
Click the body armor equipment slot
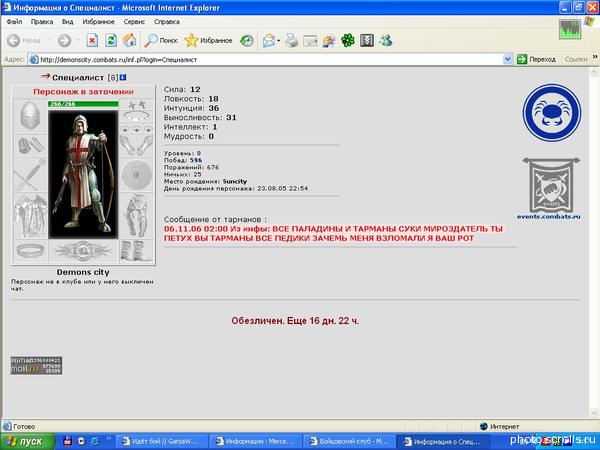pyautogui.click(x=30, y=215)
